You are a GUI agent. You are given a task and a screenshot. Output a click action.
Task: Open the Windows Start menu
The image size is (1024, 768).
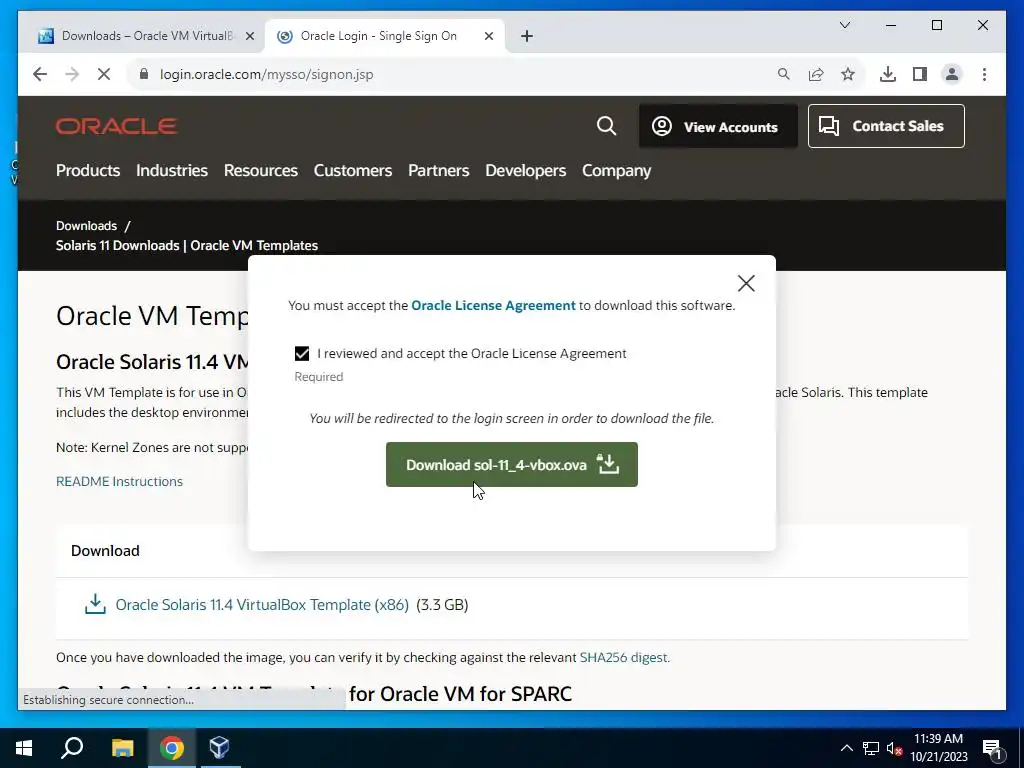point(24,748)
